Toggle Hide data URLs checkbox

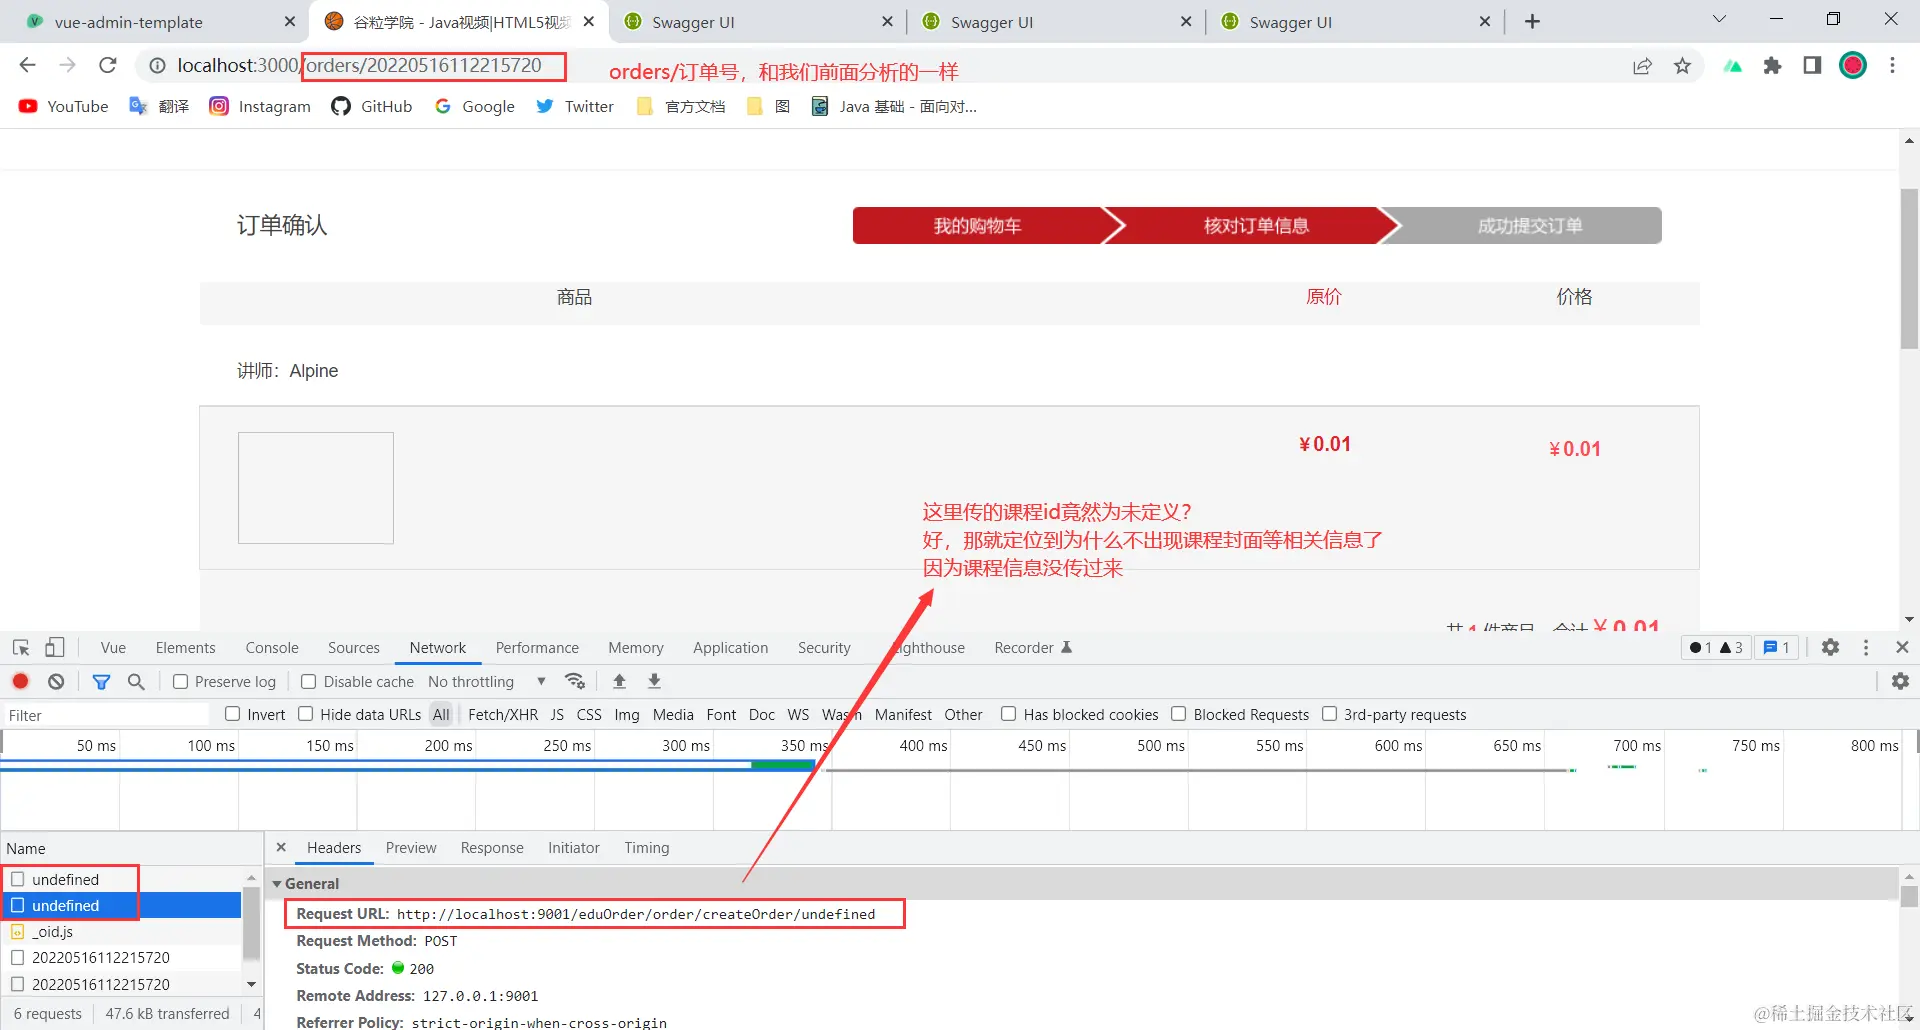click(x=306, y=714)
